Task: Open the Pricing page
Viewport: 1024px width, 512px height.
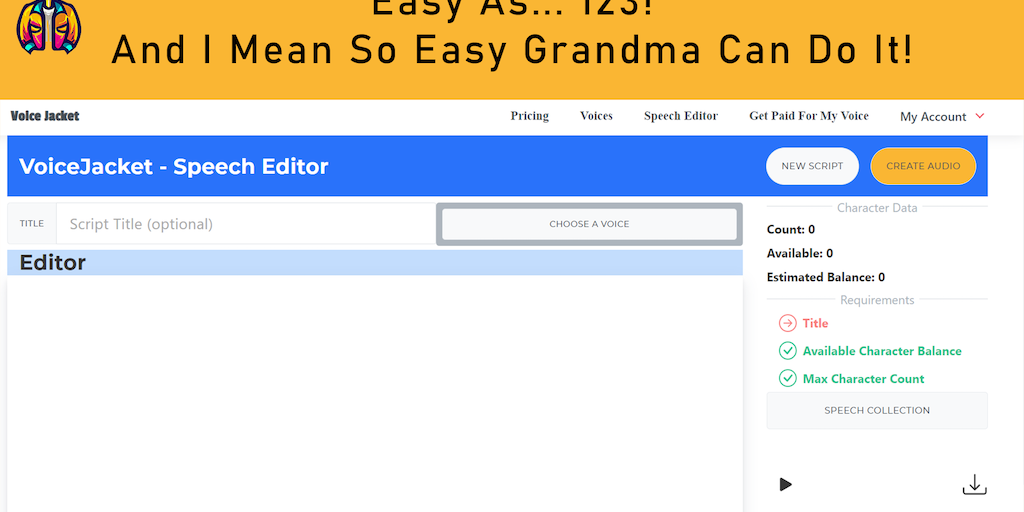Action: [530, 116]
